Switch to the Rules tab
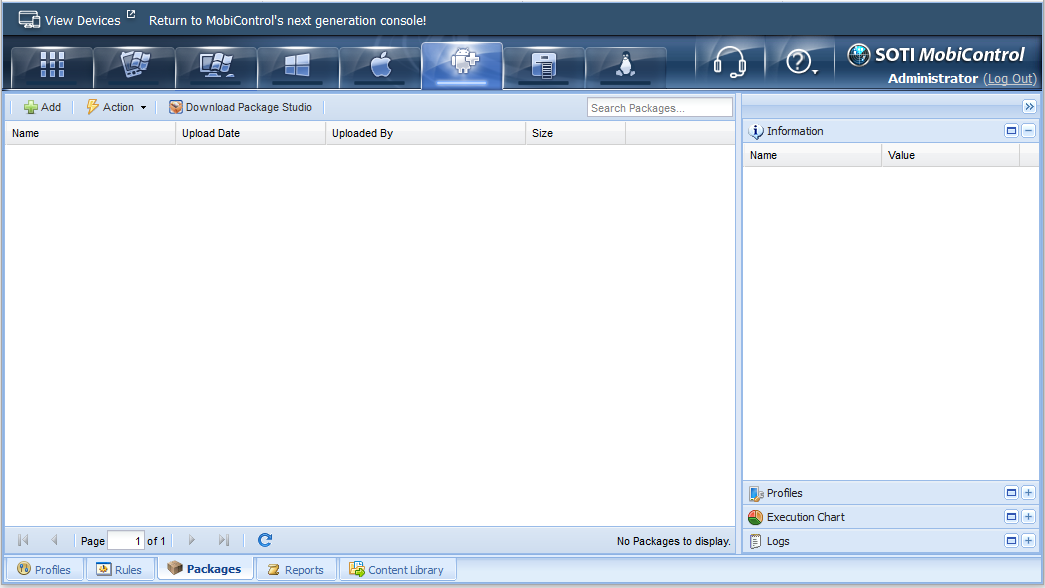 (x=119, y=570)
